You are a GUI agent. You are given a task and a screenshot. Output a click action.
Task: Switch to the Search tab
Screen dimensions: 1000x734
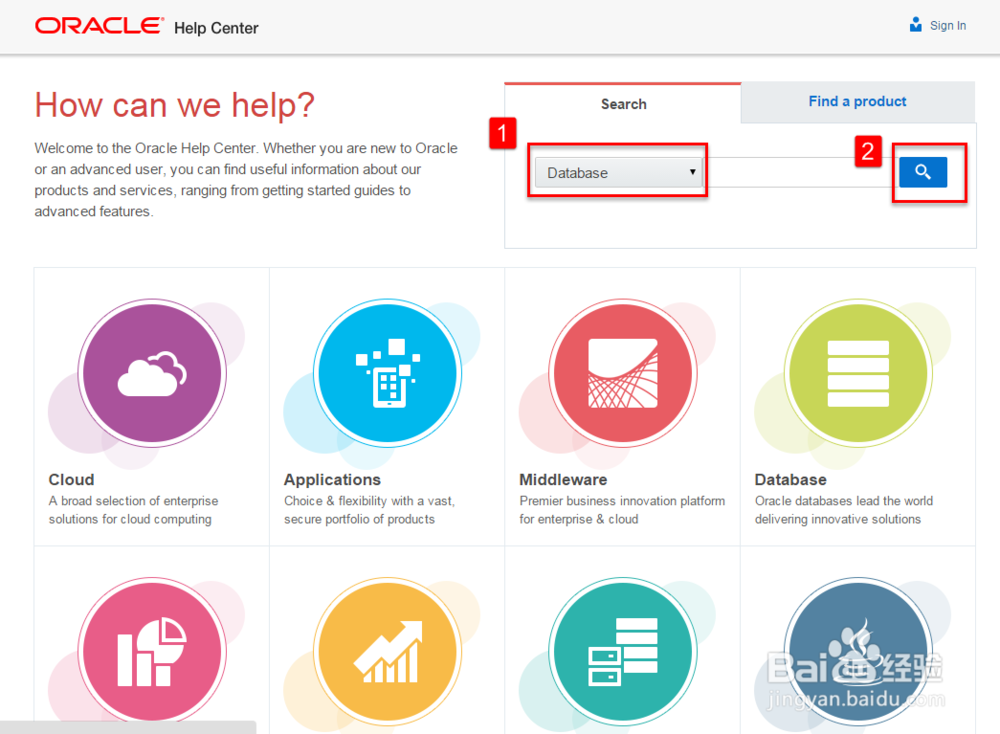(623, 104)
